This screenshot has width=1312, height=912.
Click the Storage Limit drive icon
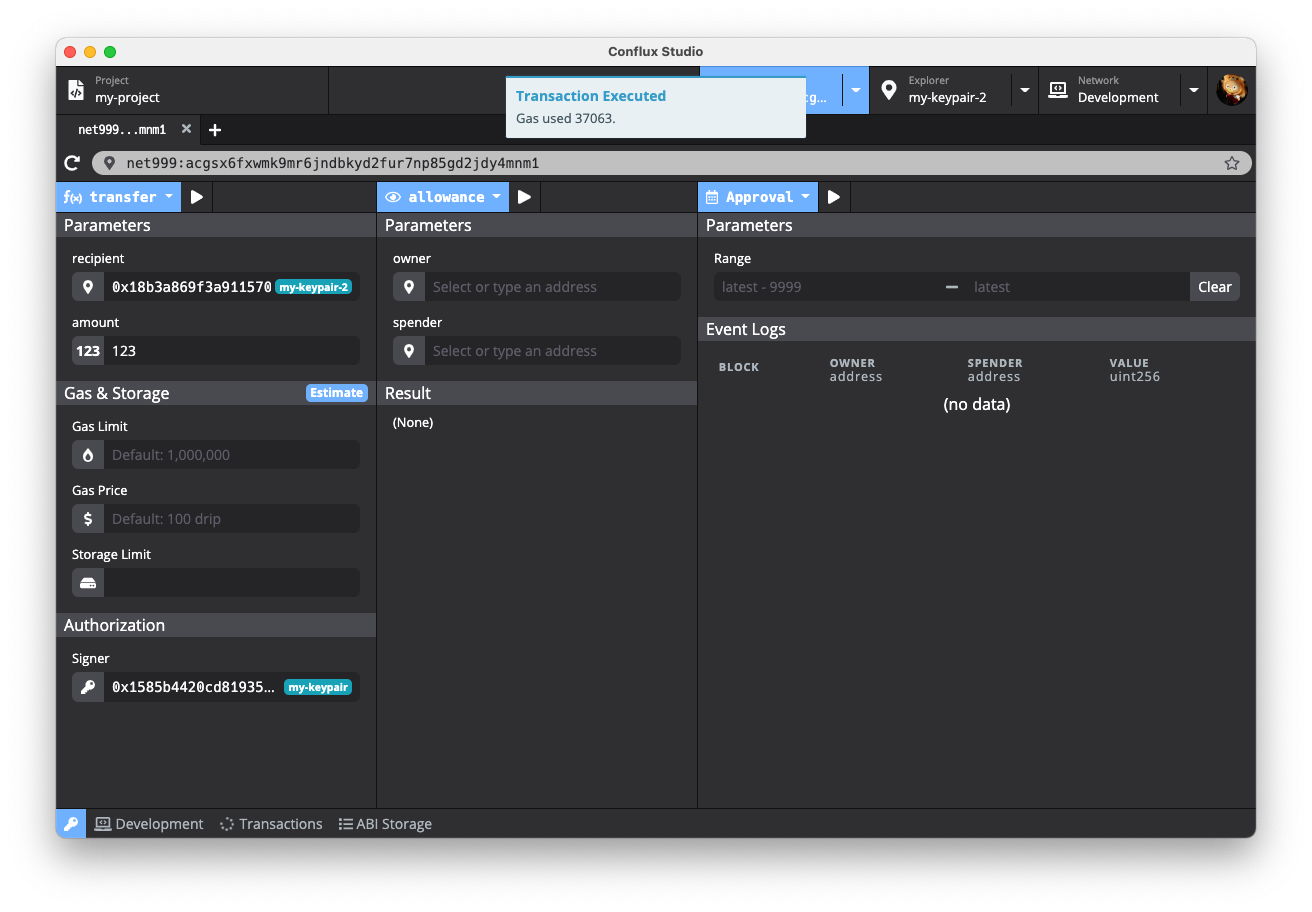pos(88,583)
